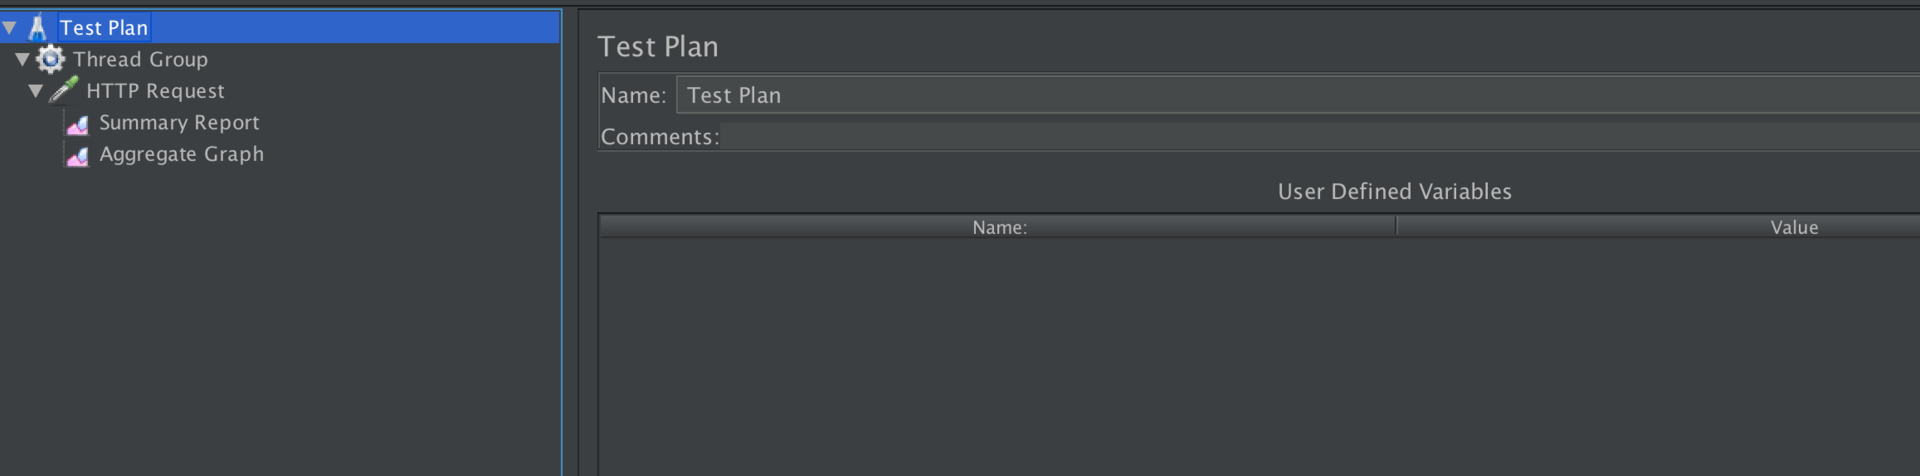Collapse the Test Plan tree node
This screenshot has width=1920, height=476.
[10, 28]
